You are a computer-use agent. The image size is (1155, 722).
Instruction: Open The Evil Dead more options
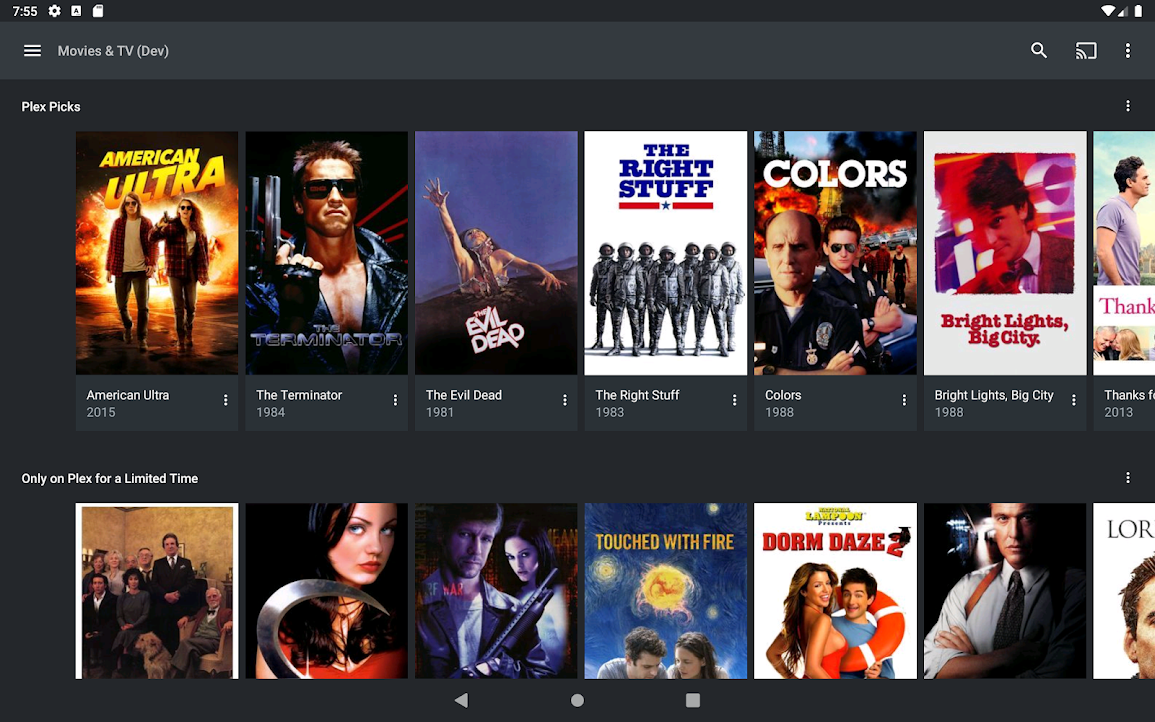coord(565,400)
